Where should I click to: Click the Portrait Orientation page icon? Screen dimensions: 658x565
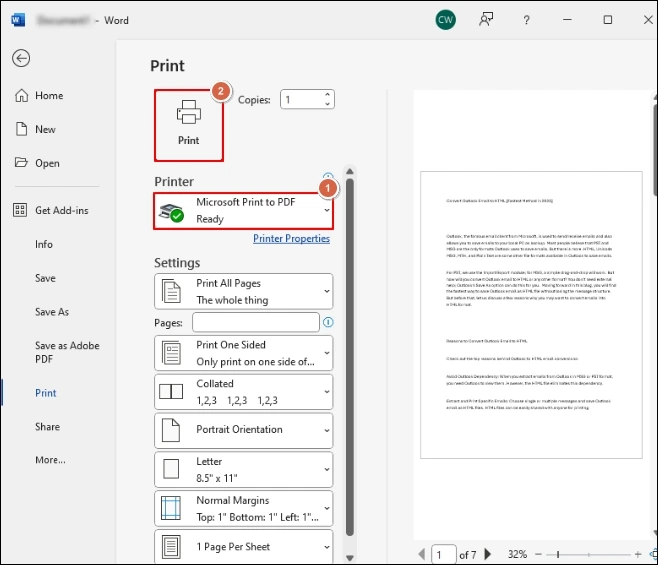pyautogui.click(x=171, y=430)
